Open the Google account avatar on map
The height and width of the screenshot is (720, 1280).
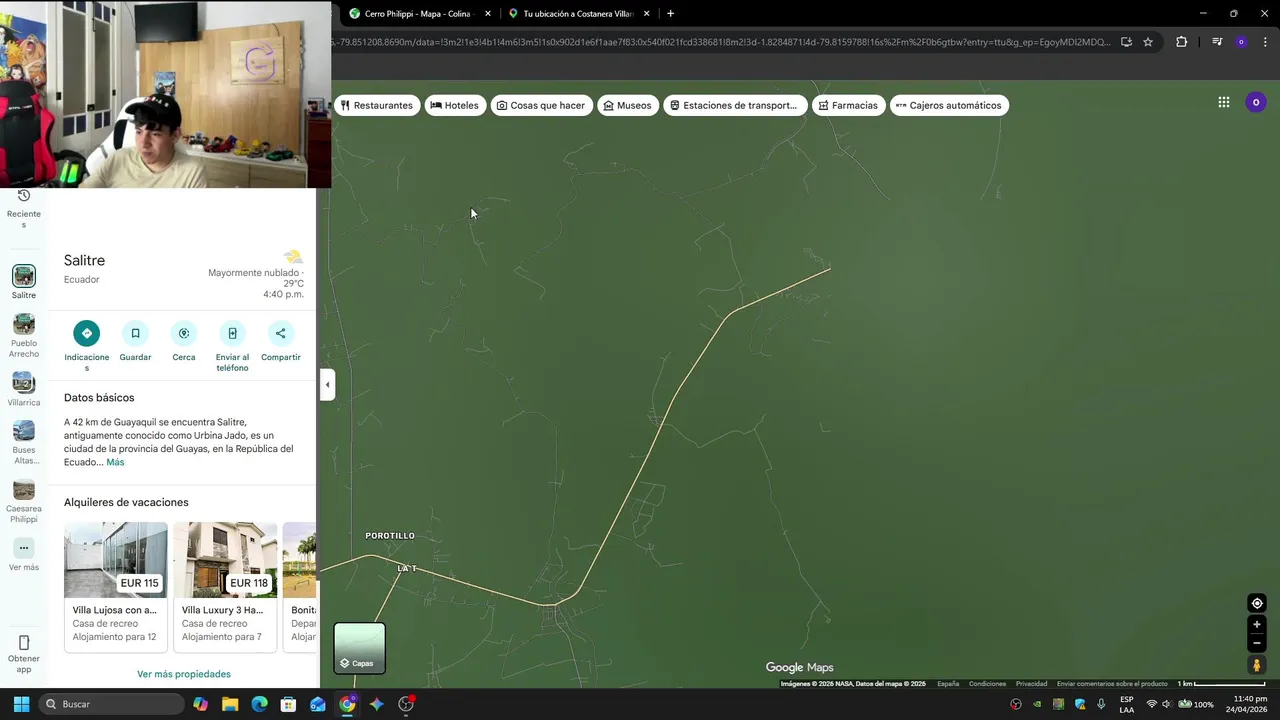[x=1256, y=102]
